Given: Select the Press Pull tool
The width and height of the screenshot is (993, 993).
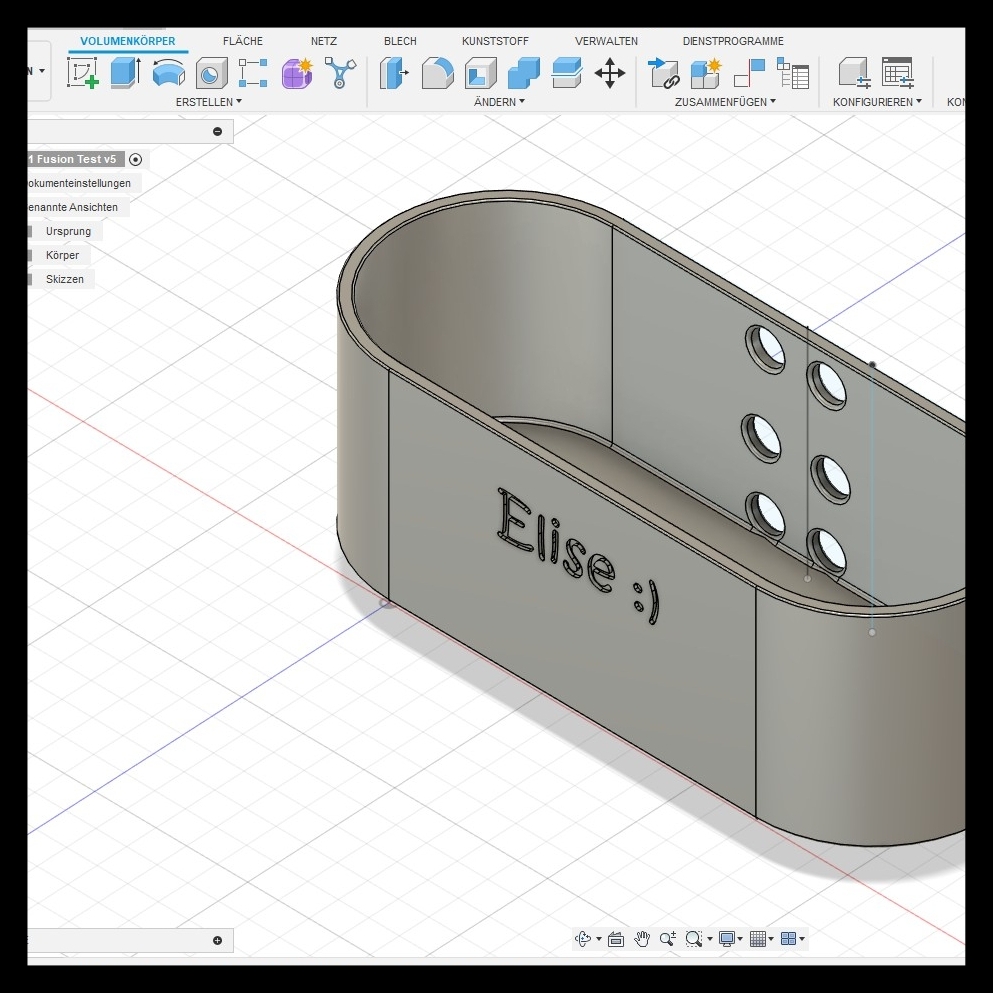Looking at the screenshot, I should point(395,73).
